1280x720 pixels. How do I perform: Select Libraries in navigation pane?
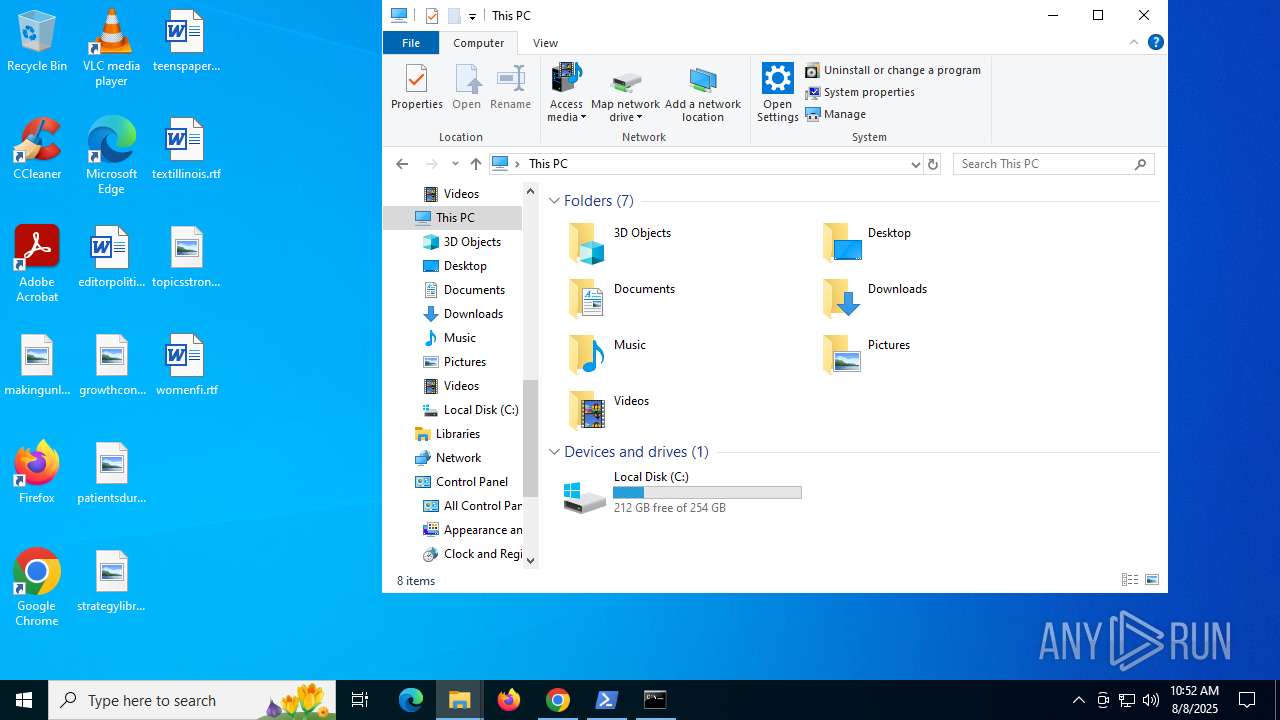(x=448, y=434)
